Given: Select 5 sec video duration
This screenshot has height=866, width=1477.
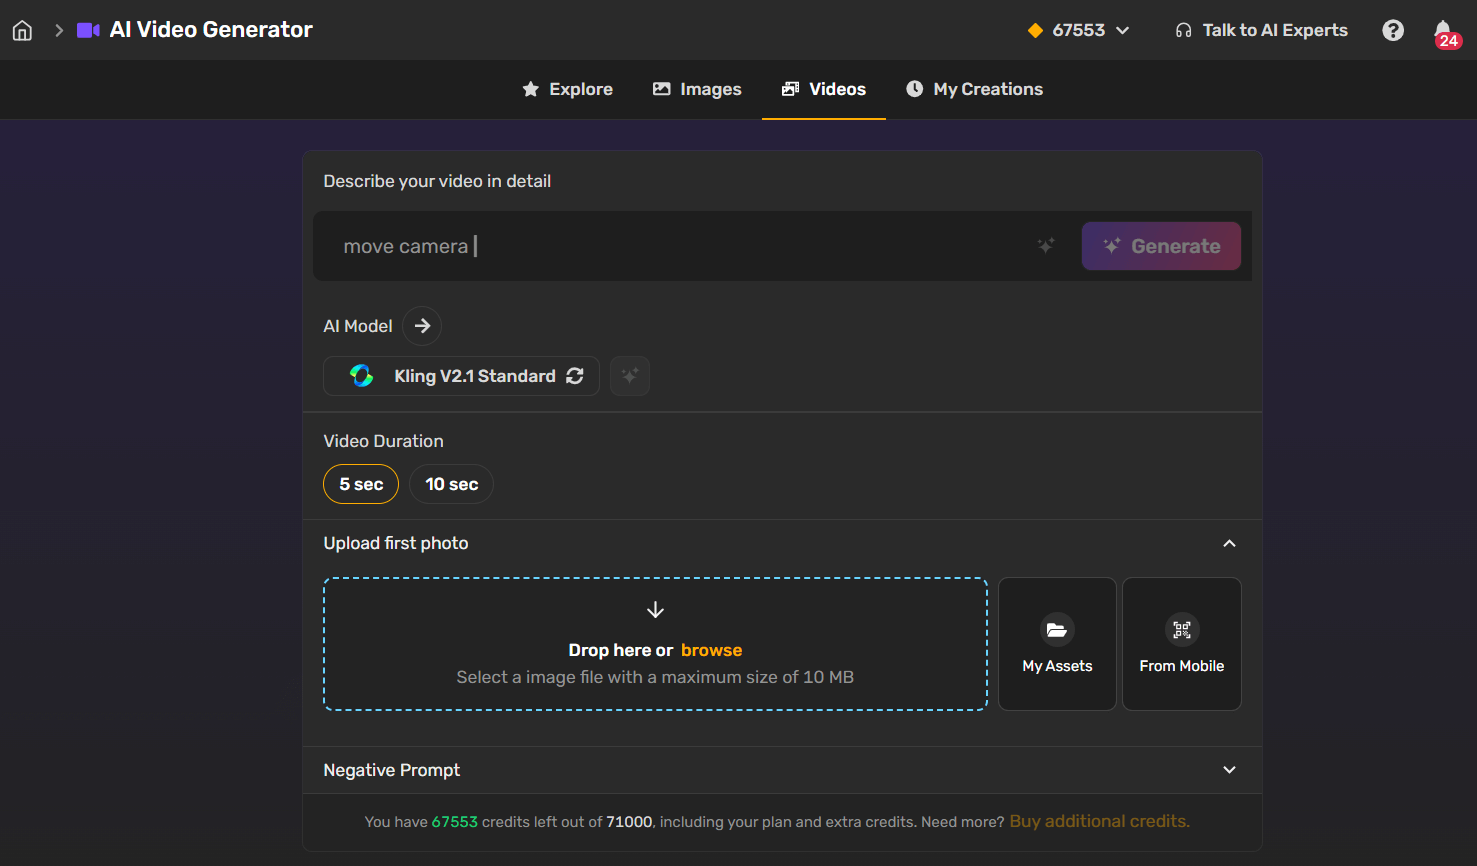Looking at the screenshot, I should point(361,484).
